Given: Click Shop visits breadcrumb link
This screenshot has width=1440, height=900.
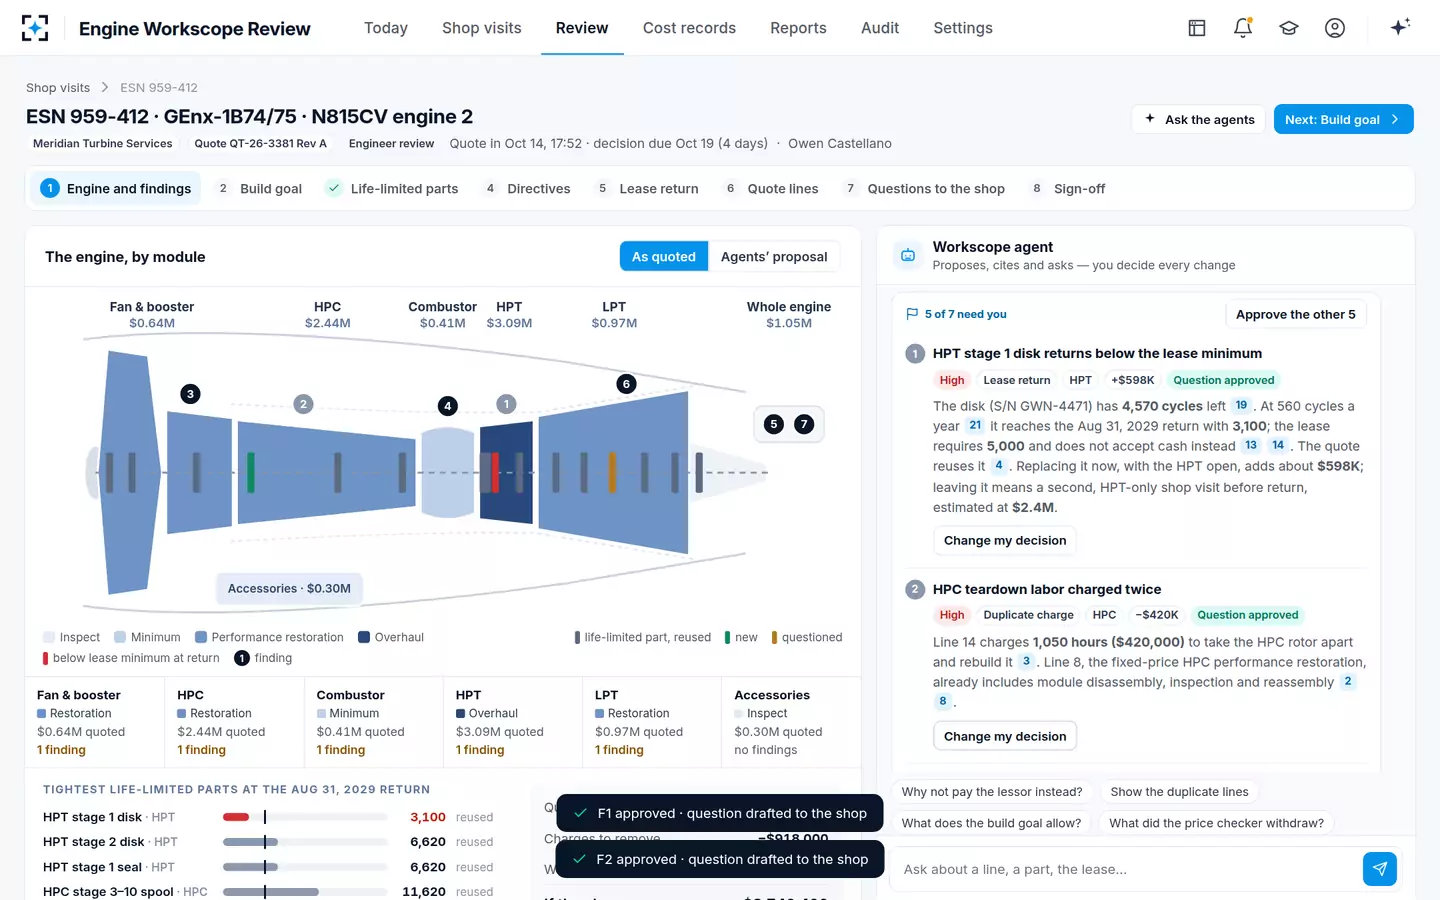Looking at the screenshot, I should click(58, 88).
